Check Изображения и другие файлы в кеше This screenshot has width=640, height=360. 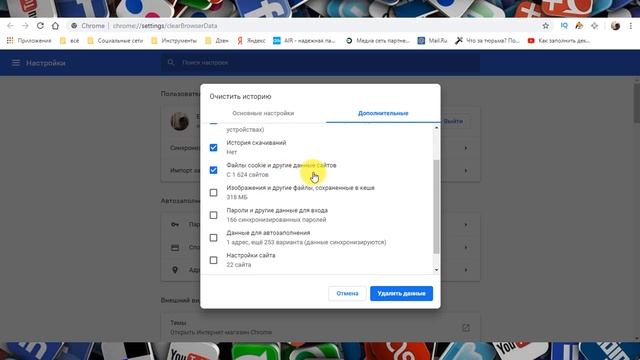(x=213, y=192)
